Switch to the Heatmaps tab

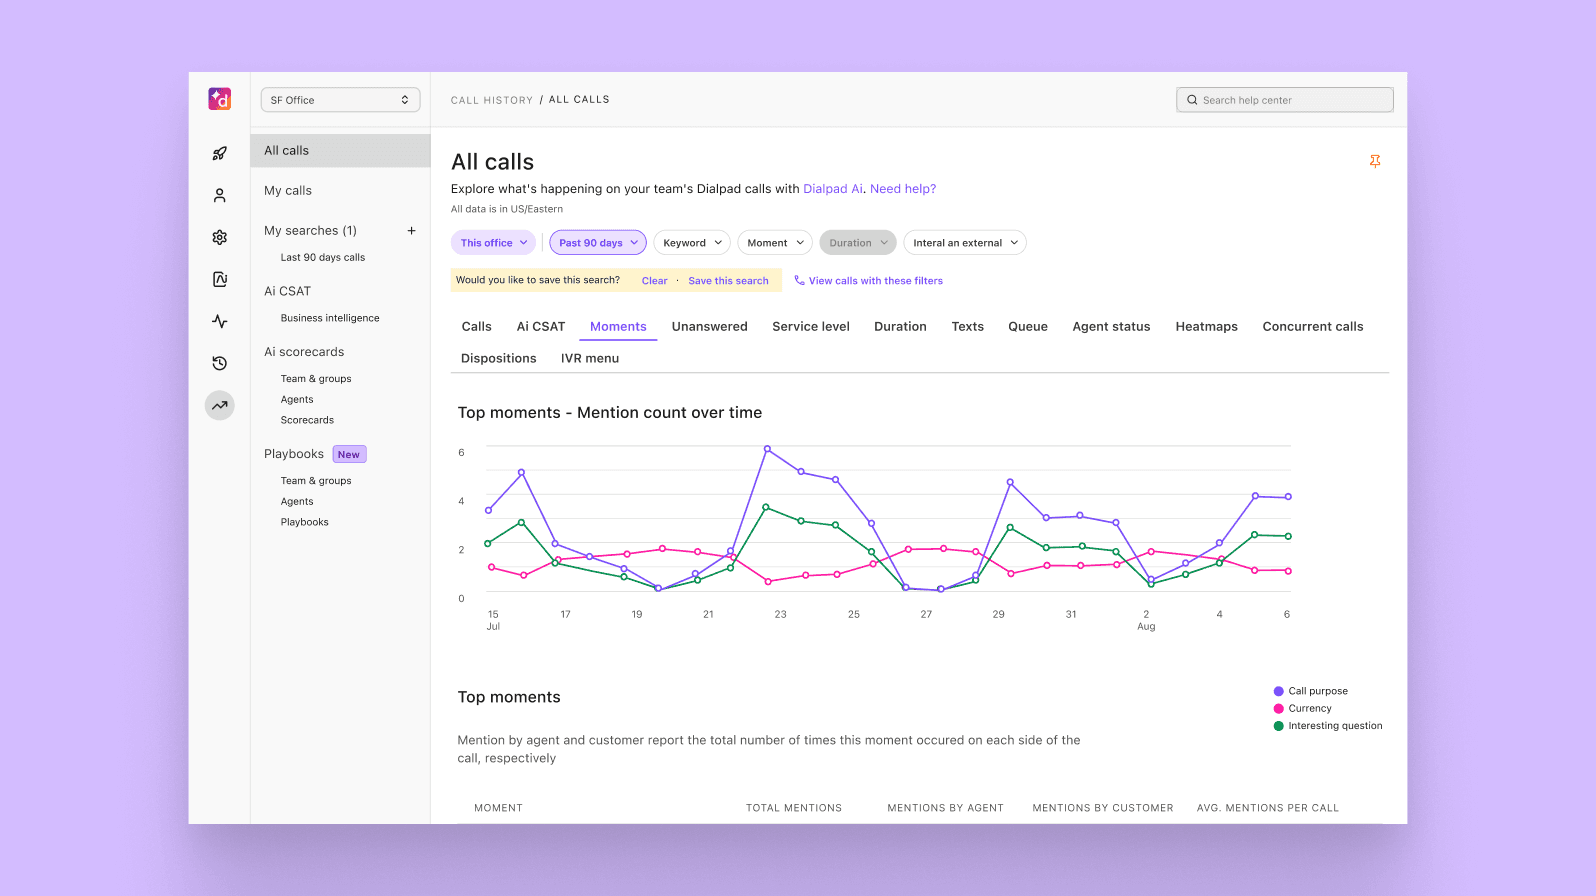(1206, 327)
